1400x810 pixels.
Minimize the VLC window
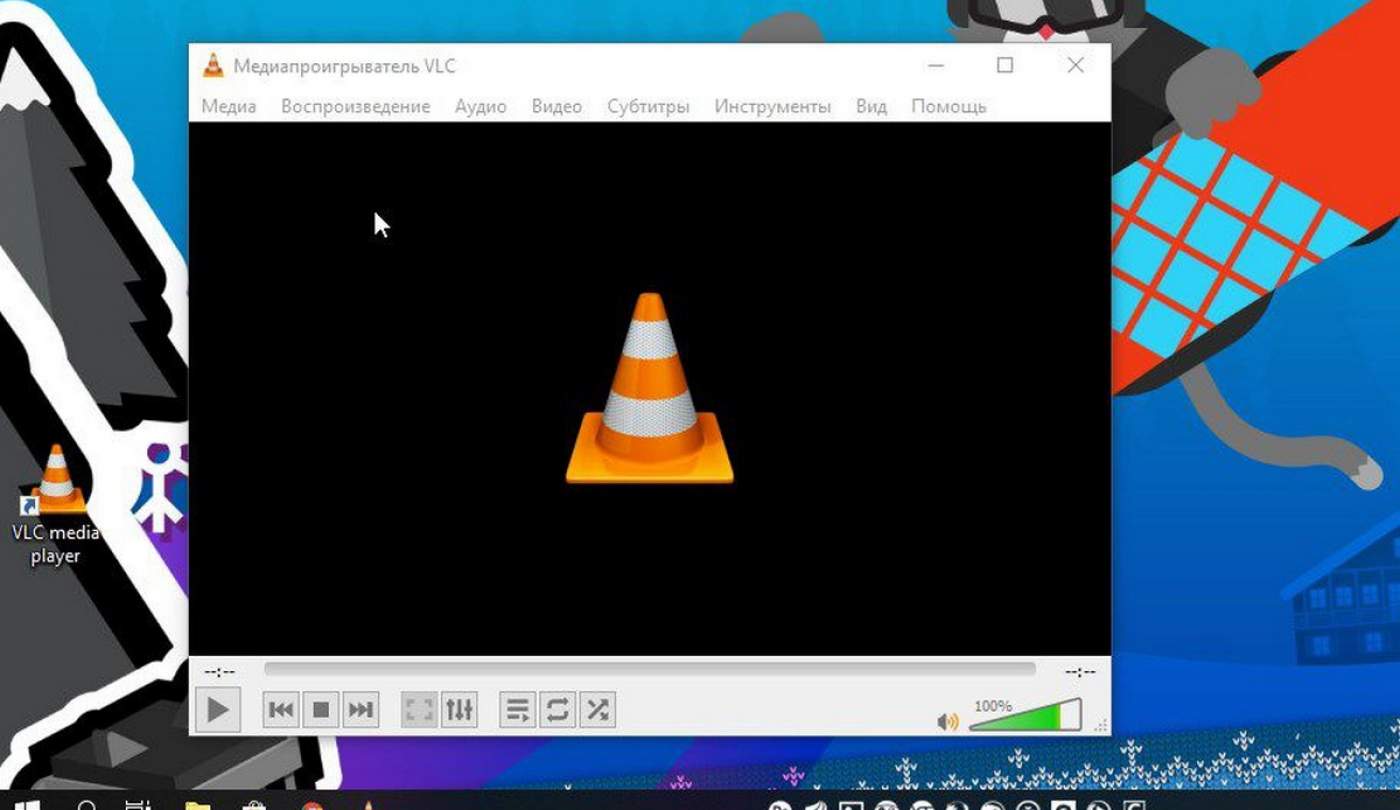[x=936, y=66]
